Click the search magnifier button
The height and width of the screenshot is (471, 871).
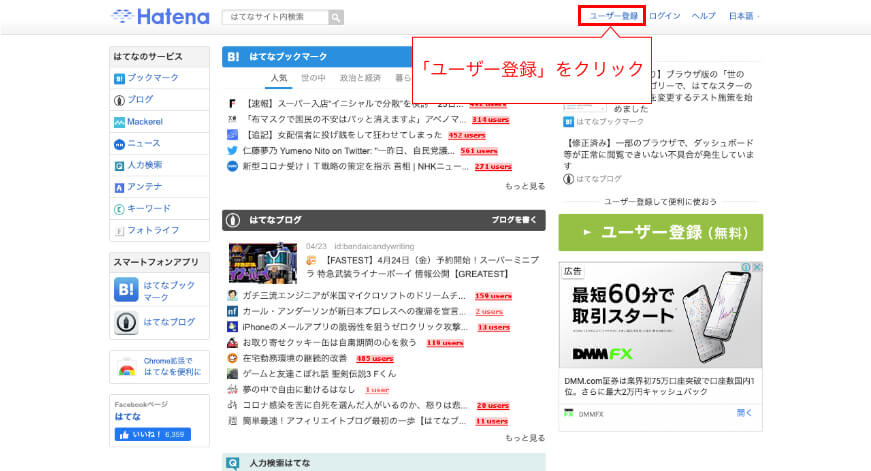(x=336, y=17)
